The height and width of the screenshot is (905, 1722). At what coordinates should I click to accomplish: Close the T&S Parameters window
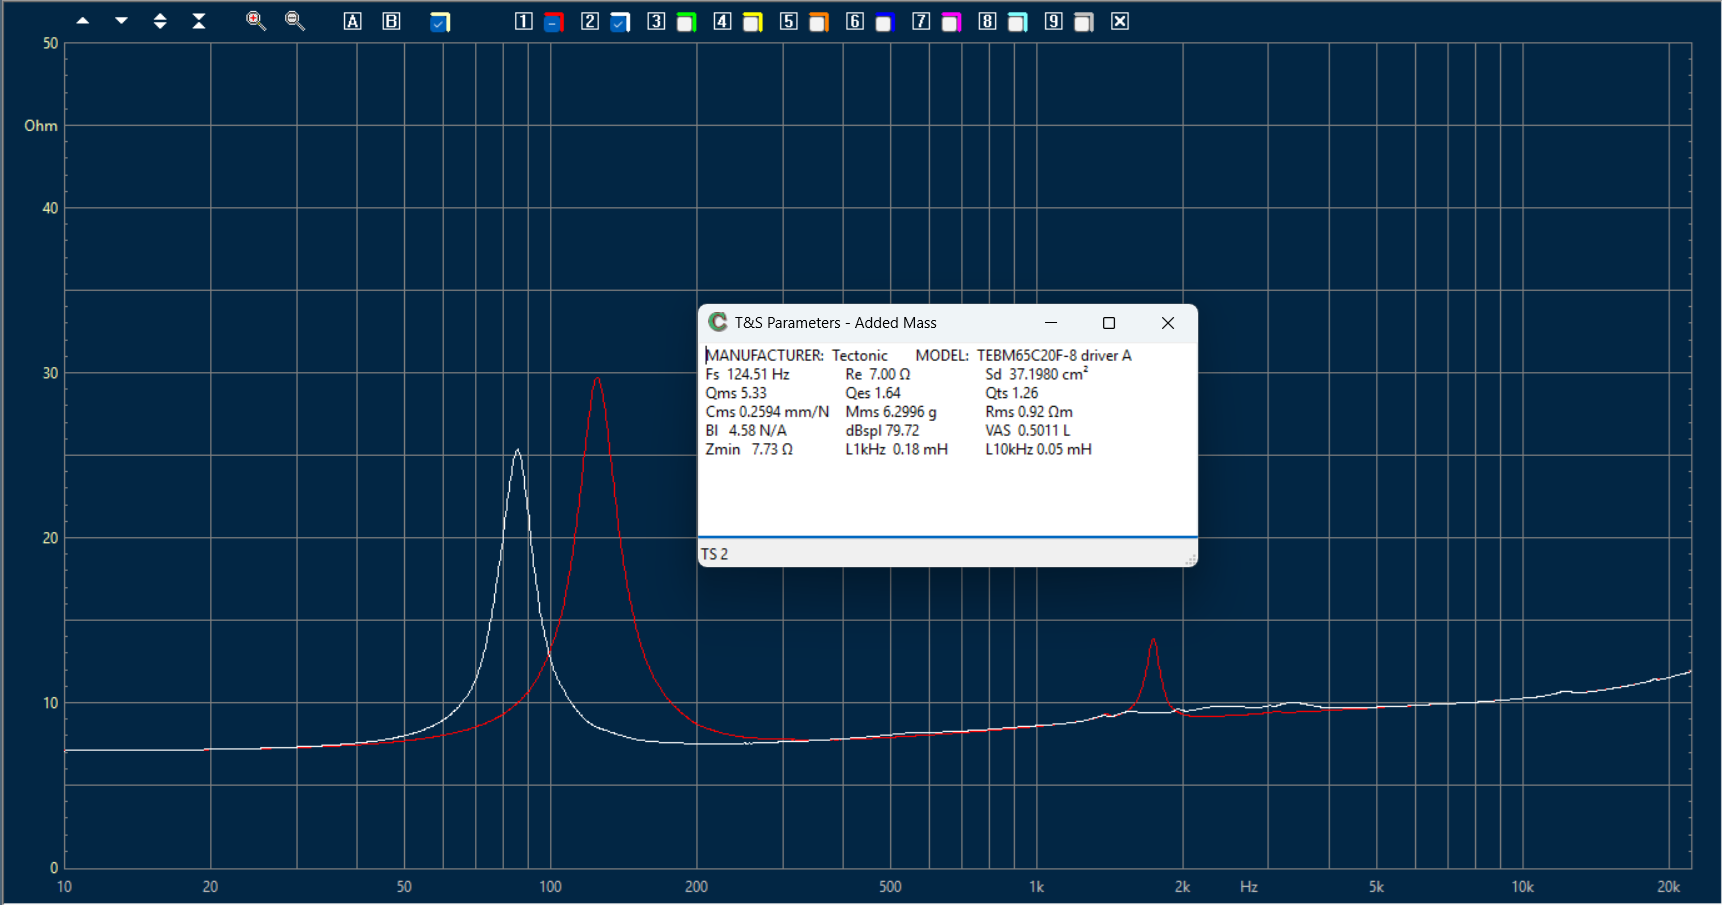point(1167,323)
